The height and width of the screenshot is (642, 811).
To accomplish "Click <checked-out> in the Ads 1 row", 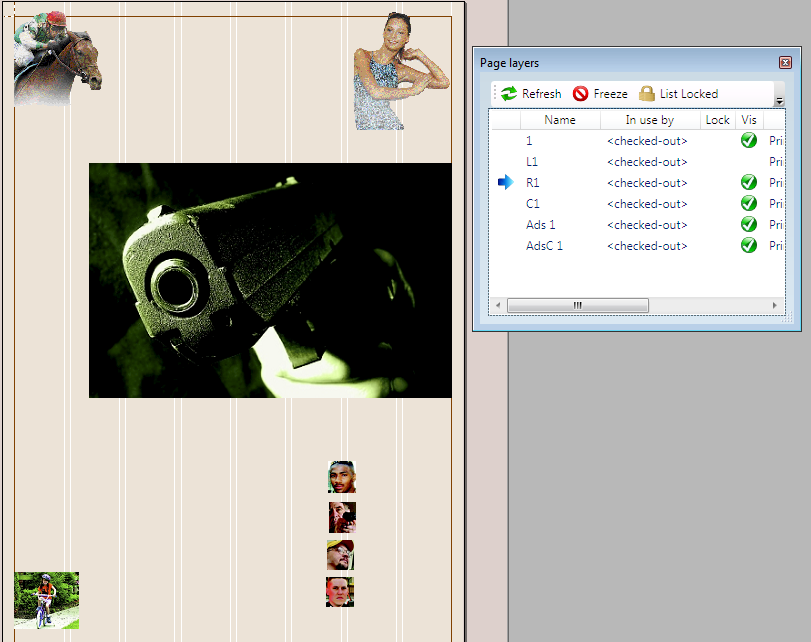I will [x=647, y=225].
